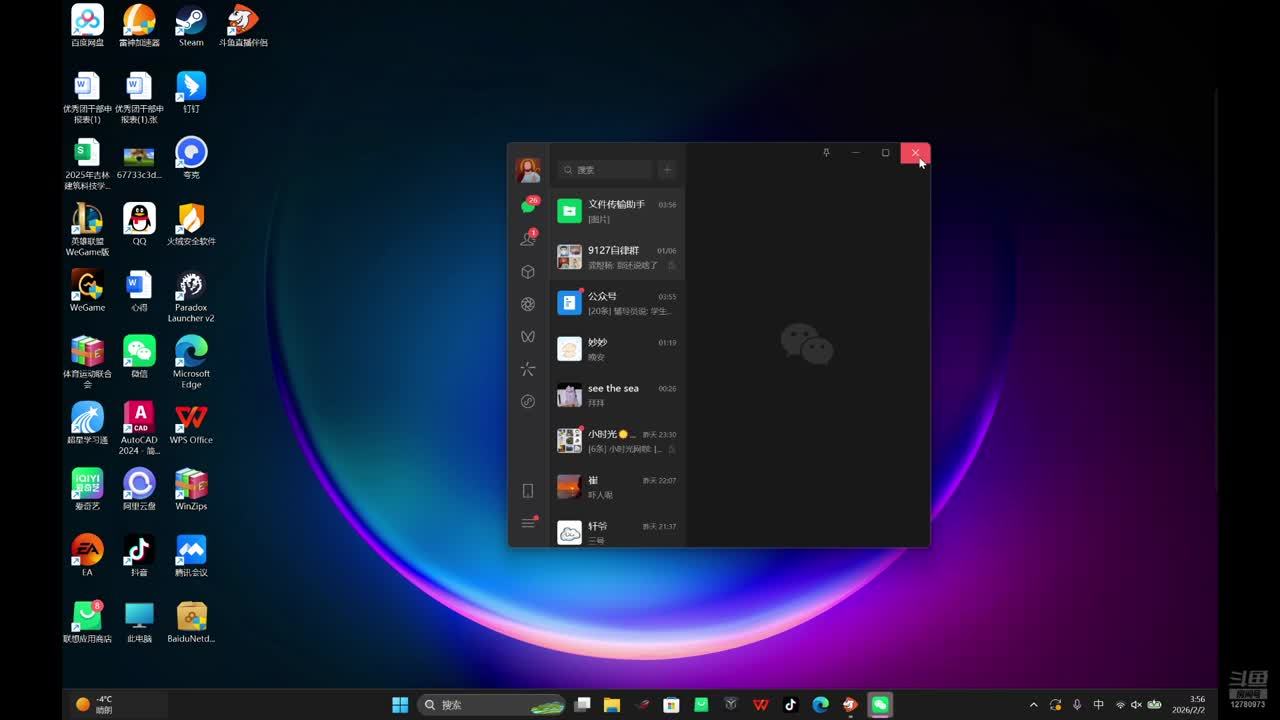
Task: Toggle the muted volume icon in taskbar
Action: [x=1136, y=705]
